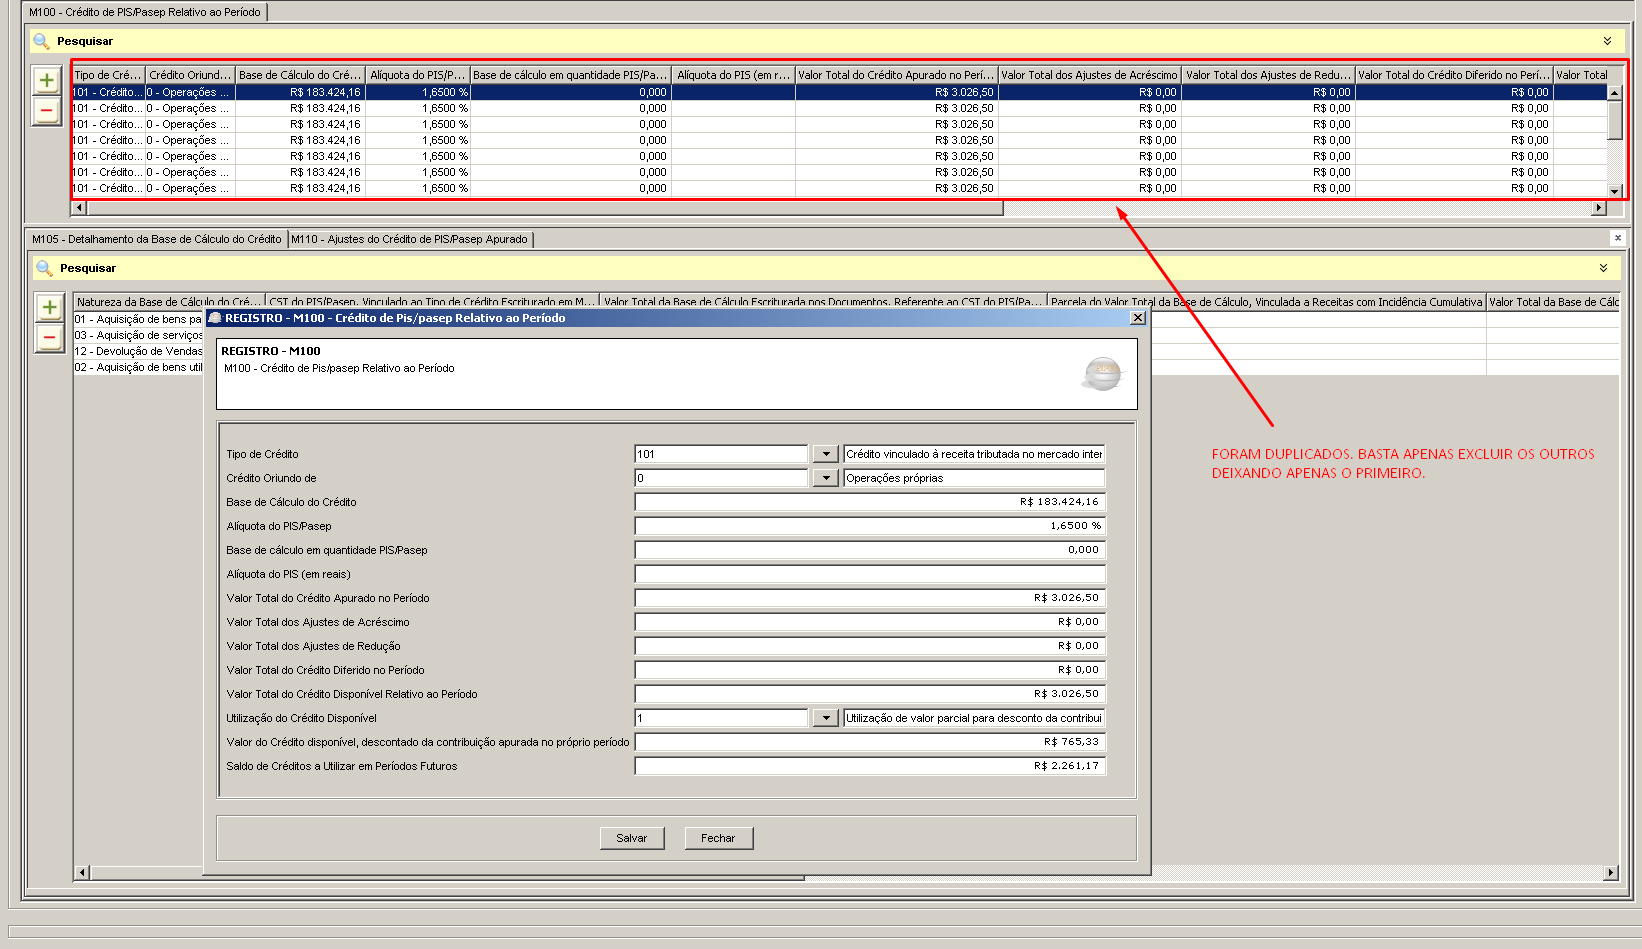Click 'Crédito vinculado à receita tributada' description field
1642x949 pixels.
(974, 454)
